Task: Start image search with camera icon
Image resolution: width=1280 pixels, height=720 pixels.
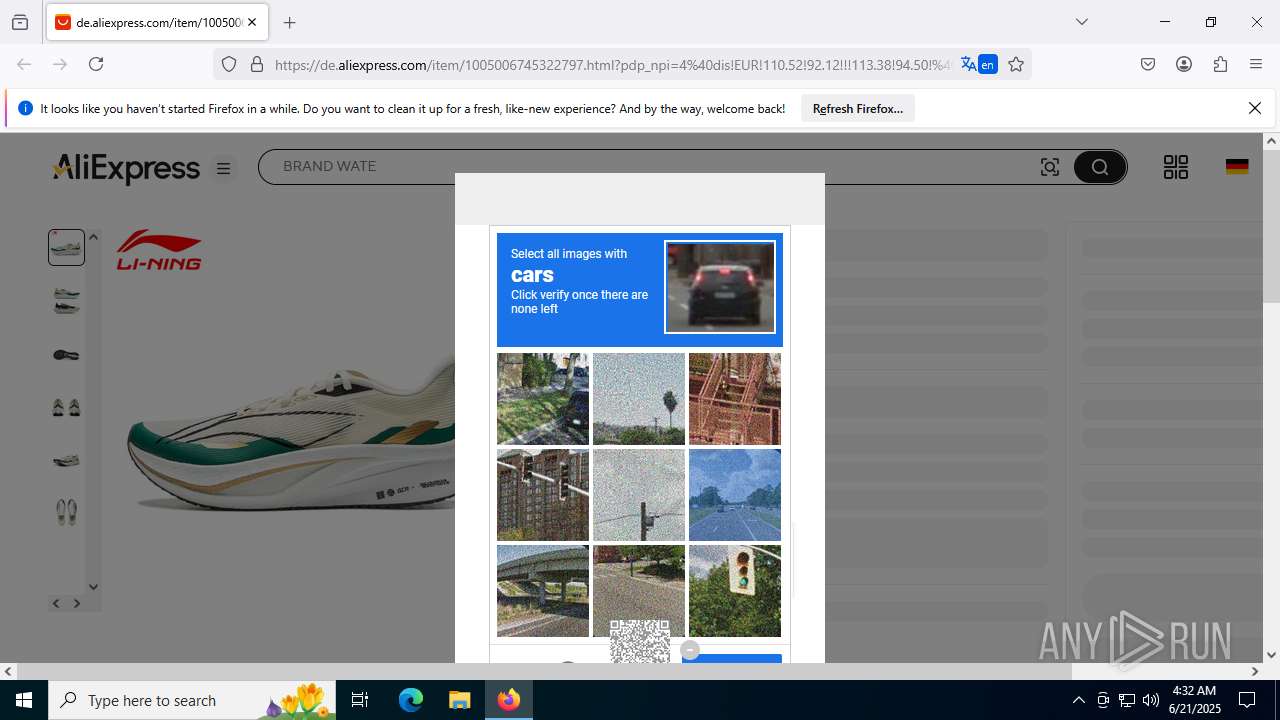Action: click(x=1050, y=167)
